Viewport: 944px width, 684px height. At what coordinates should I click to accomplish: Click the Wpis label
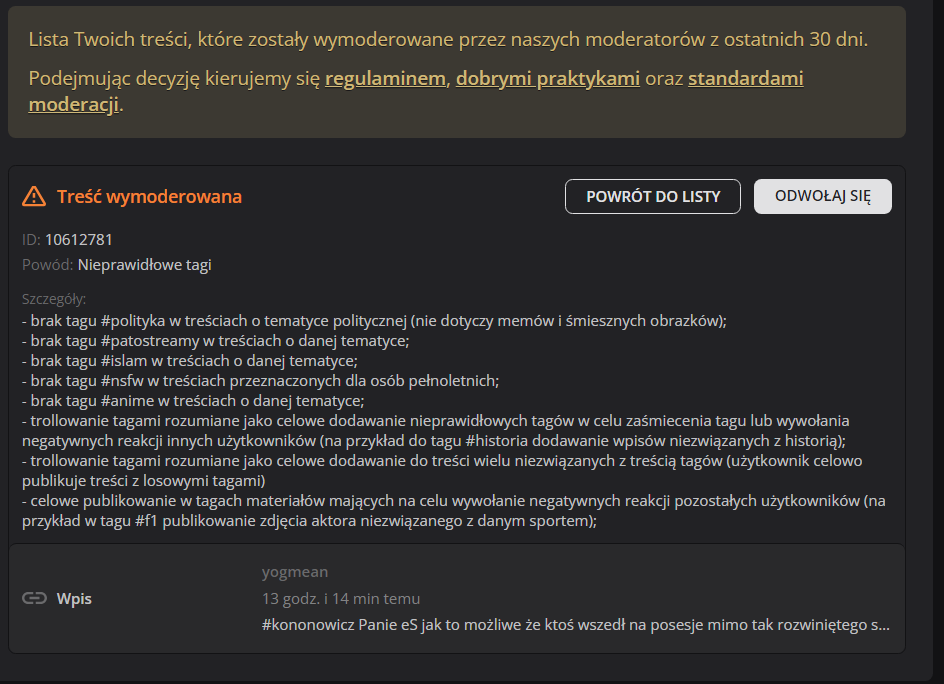(74, 598)
